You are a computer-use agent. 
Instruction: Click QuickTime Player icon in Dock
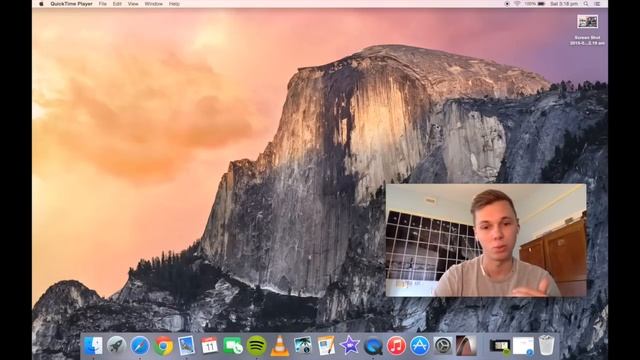pyautogui.click(x=373, y=346)
